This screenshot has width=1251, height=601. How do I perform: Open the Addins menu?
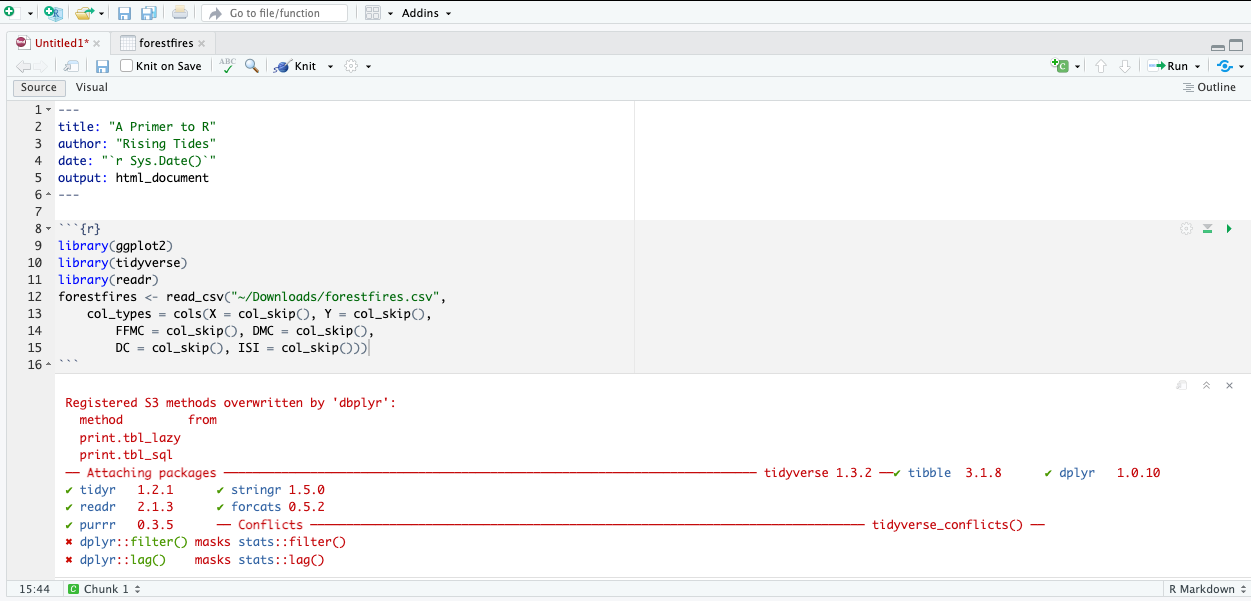[x=426, y=13]
